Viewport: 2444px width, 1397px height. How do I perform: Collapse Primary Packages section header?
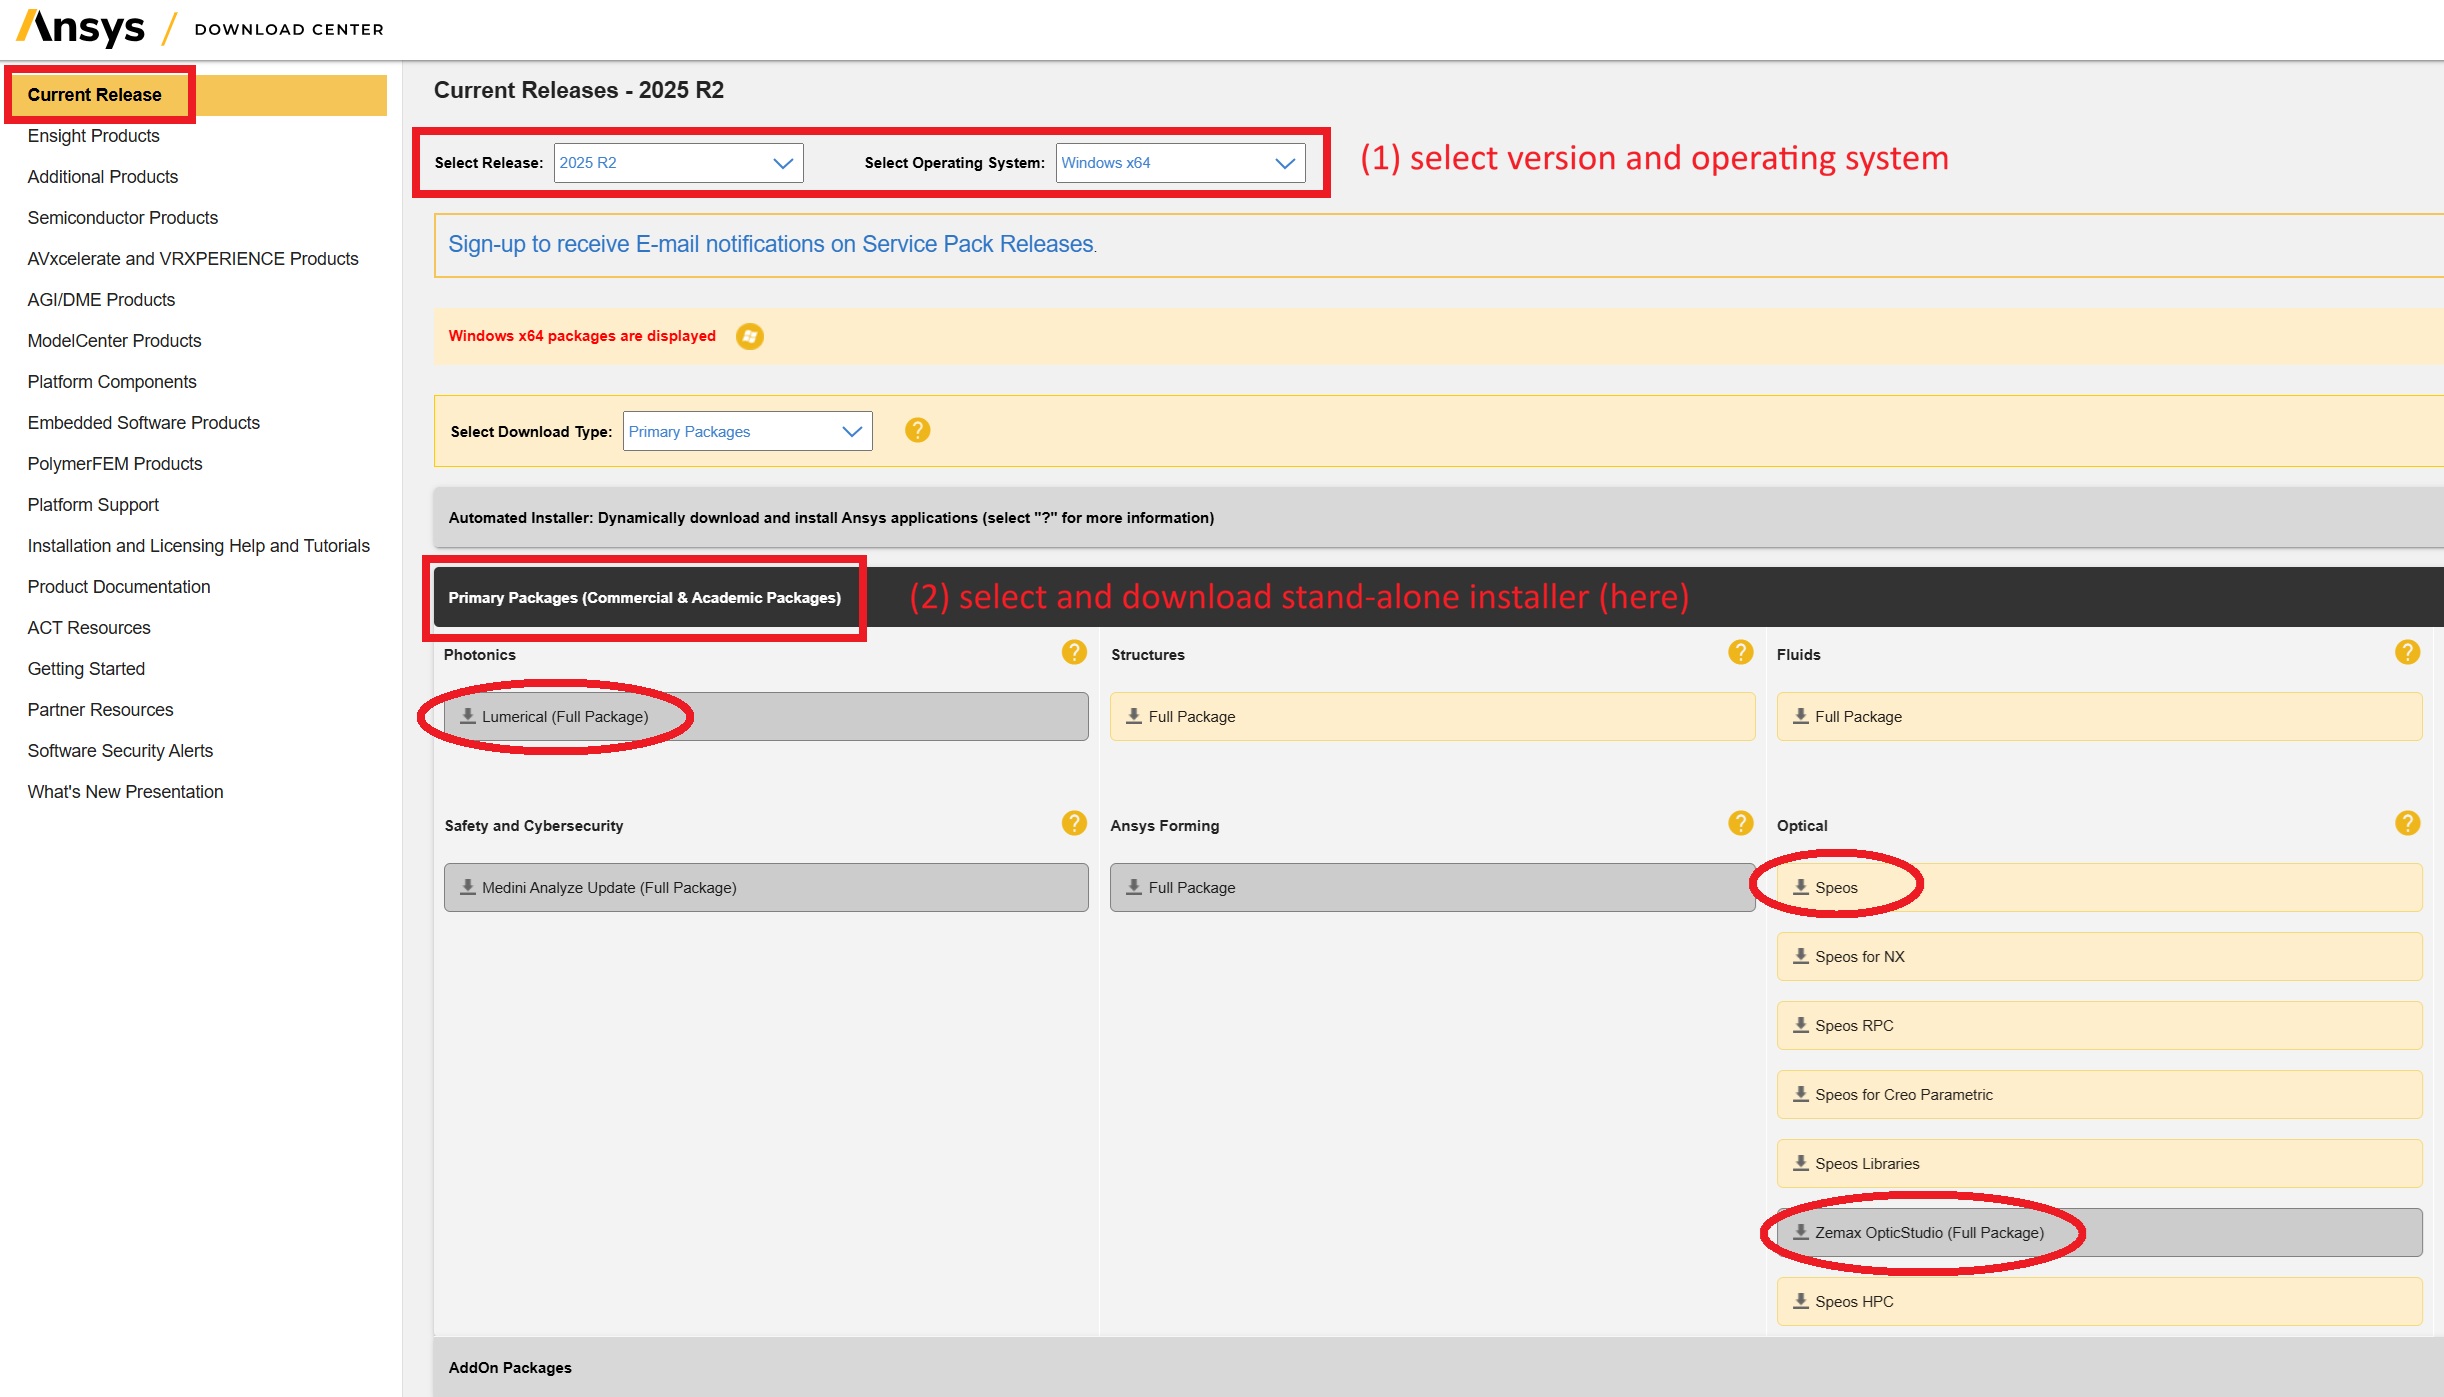pyautogui.click(x=1438, y=597)
